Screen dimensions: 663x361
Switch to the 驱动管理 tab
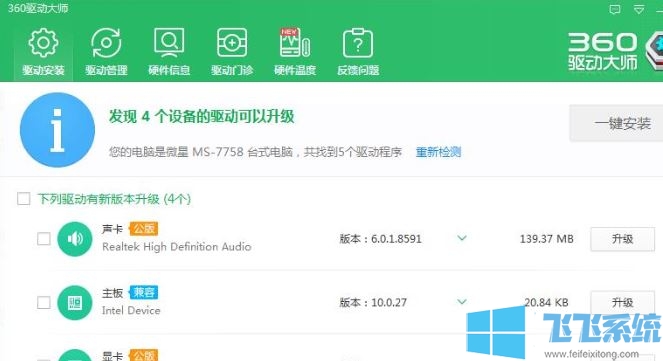point(106,52)
